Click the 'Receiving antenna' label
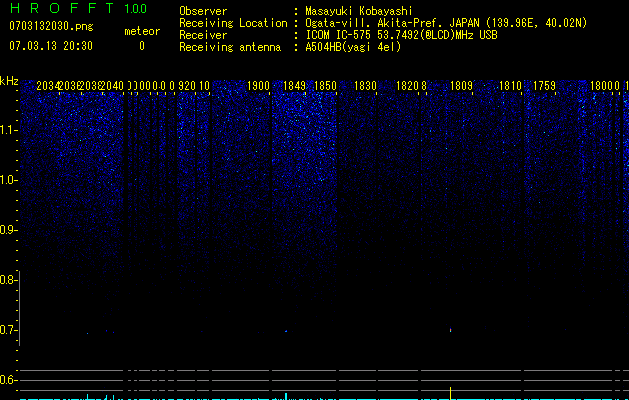 230,47
